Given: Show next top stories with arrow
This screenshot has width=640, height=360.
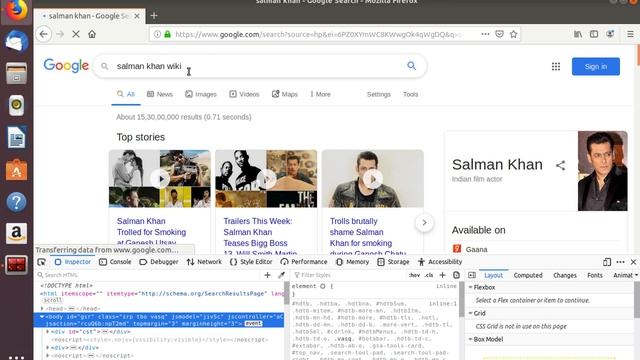Looking at the screenshot, I should coord(424,222).
